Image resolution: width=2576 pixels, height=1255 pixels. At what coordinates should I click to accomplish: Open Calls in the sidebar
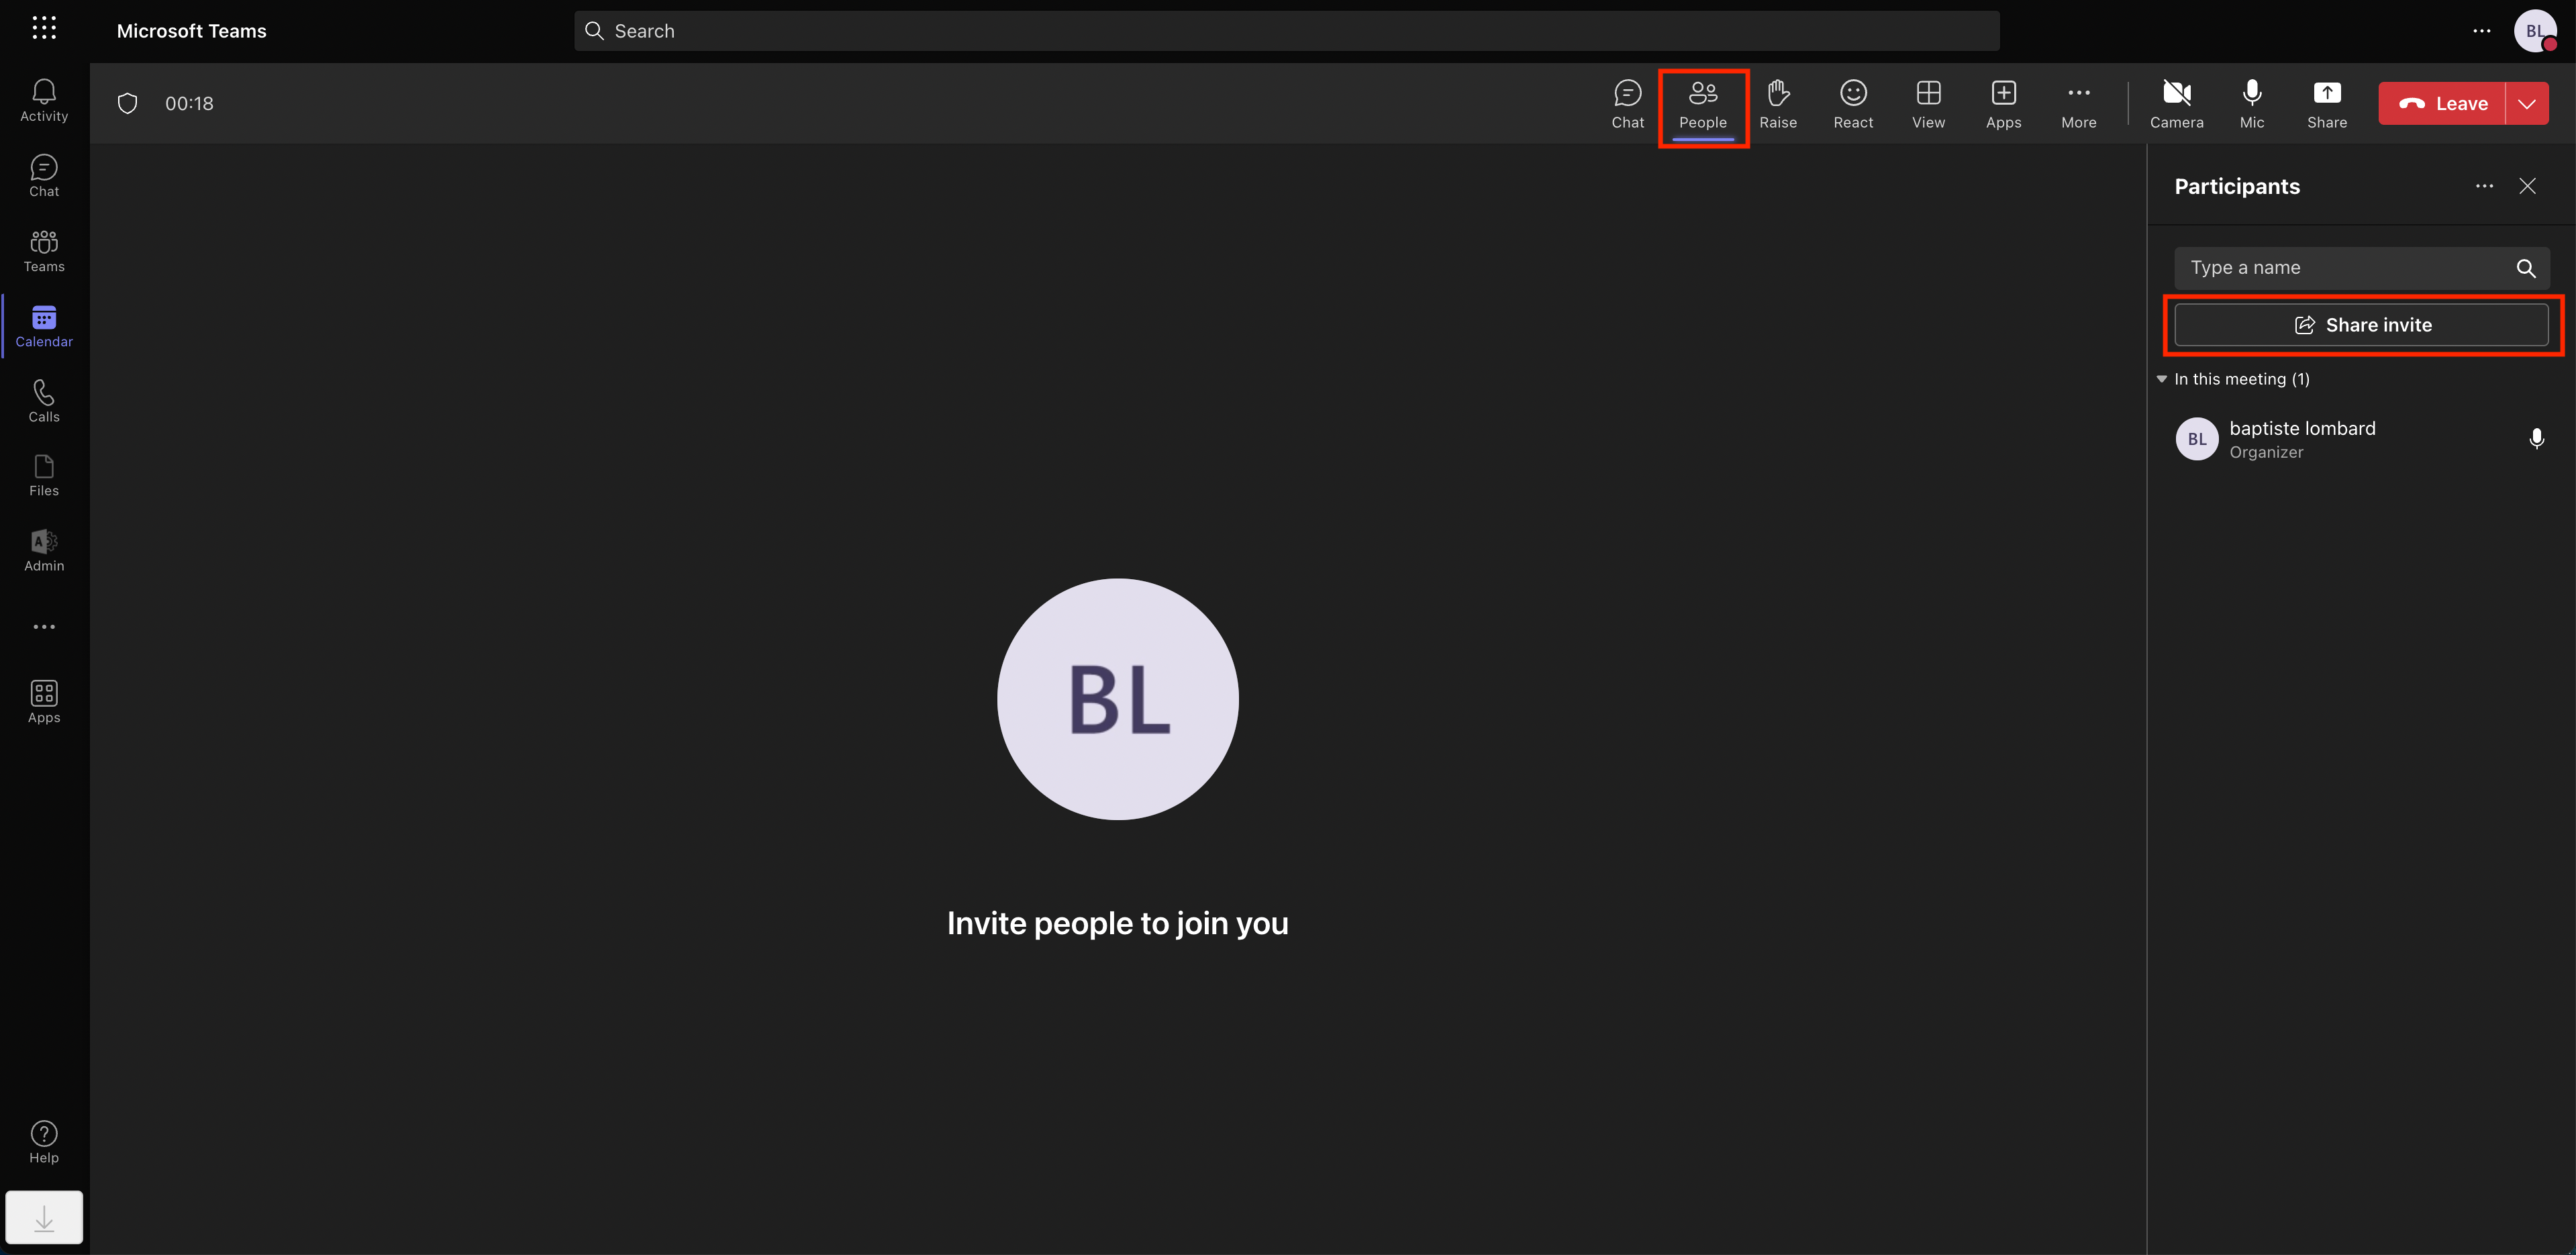44,401
